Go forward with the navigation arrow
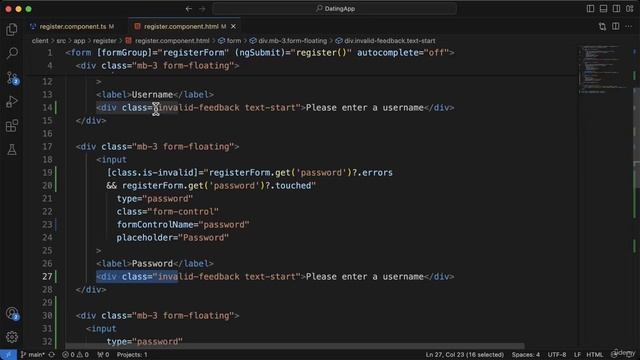Screen dimensions: 640x360 pyautogui.click(x=202, y=9)
